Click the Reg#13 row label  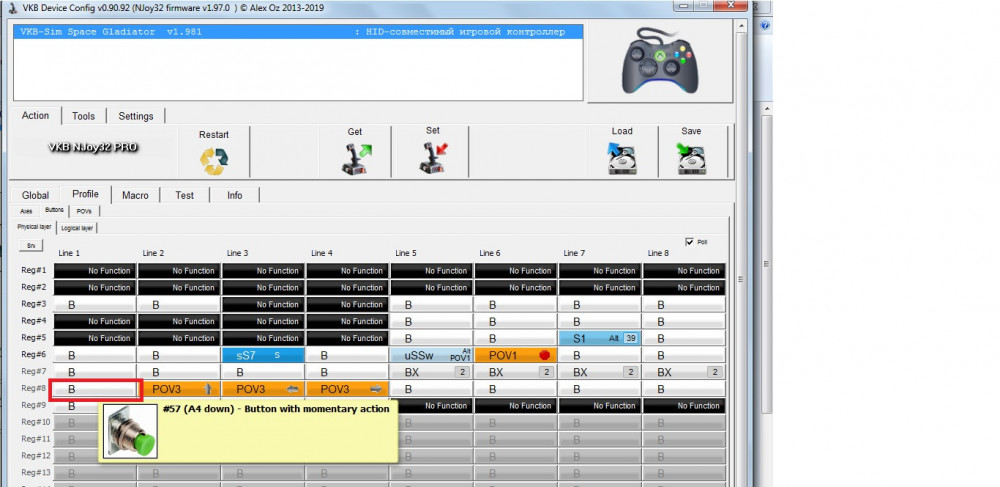click(35, 472)
